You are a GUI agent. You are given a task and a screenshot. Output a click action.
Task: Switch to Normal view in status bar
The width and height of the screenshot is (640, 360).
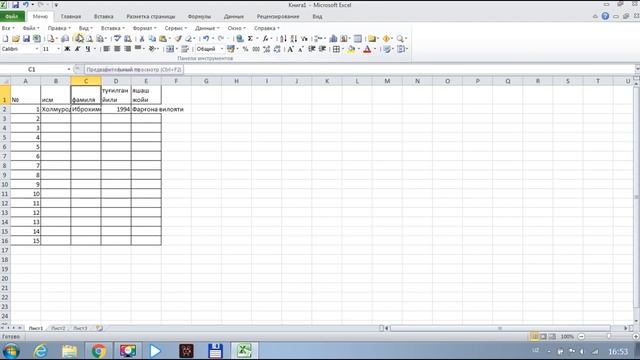(534, 337)
